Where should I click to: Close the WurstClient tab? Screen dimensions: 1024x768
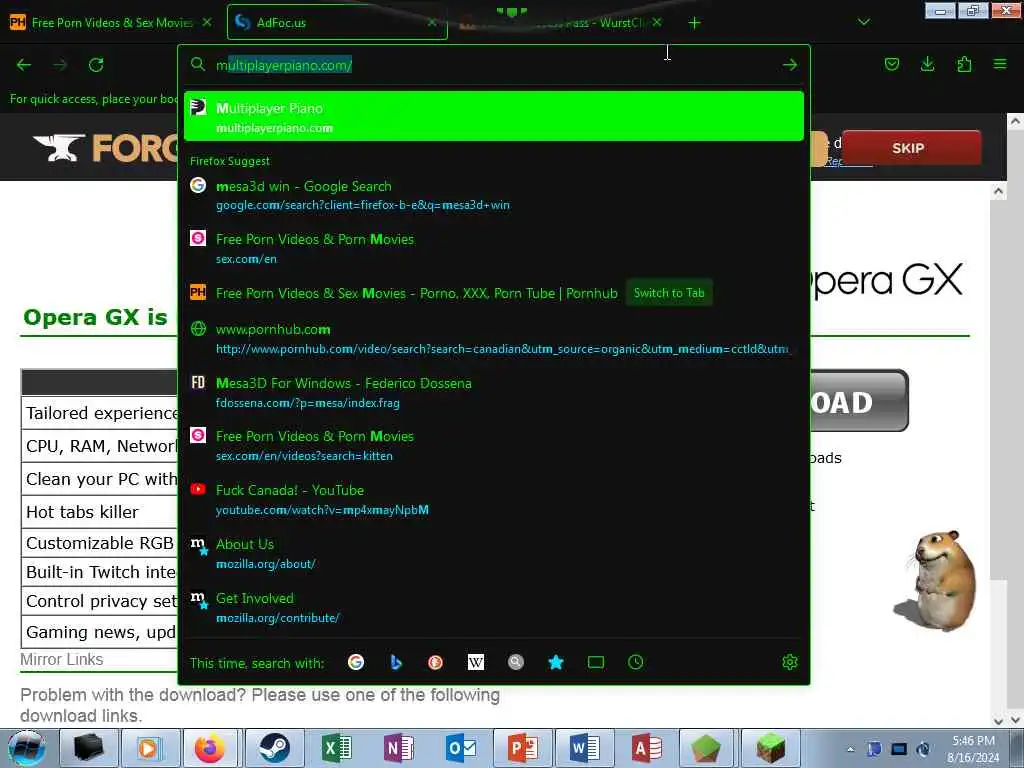tap(657, 22)
